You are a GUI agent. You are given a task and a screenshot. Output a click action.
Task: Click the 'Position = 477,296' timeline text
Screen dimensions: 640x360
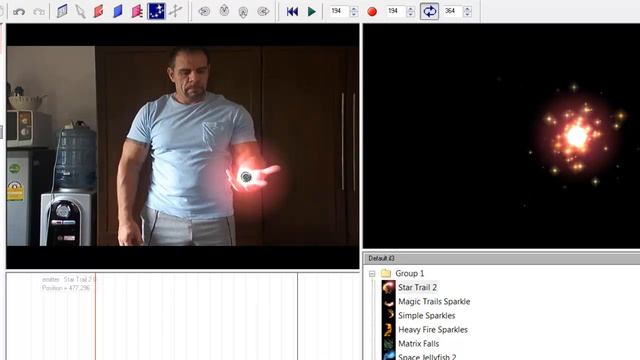coord(65,288)
